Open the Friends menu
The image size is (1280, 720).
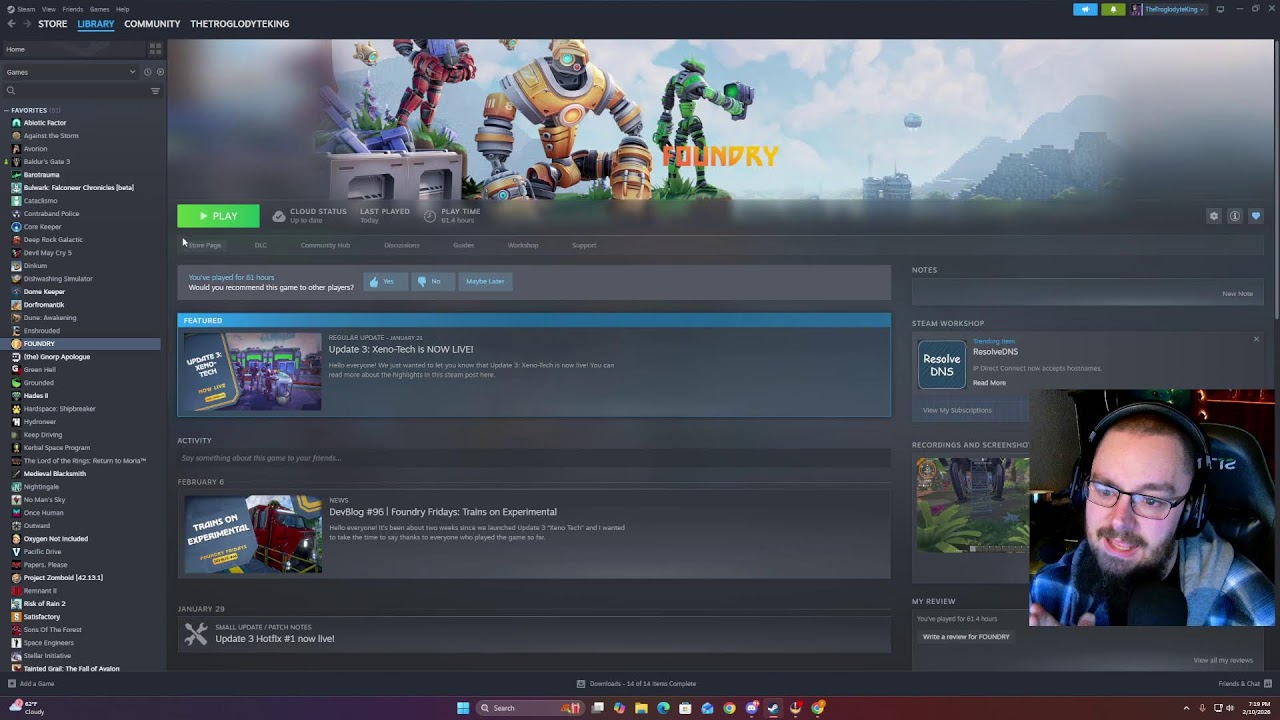(x=73, y=9)
